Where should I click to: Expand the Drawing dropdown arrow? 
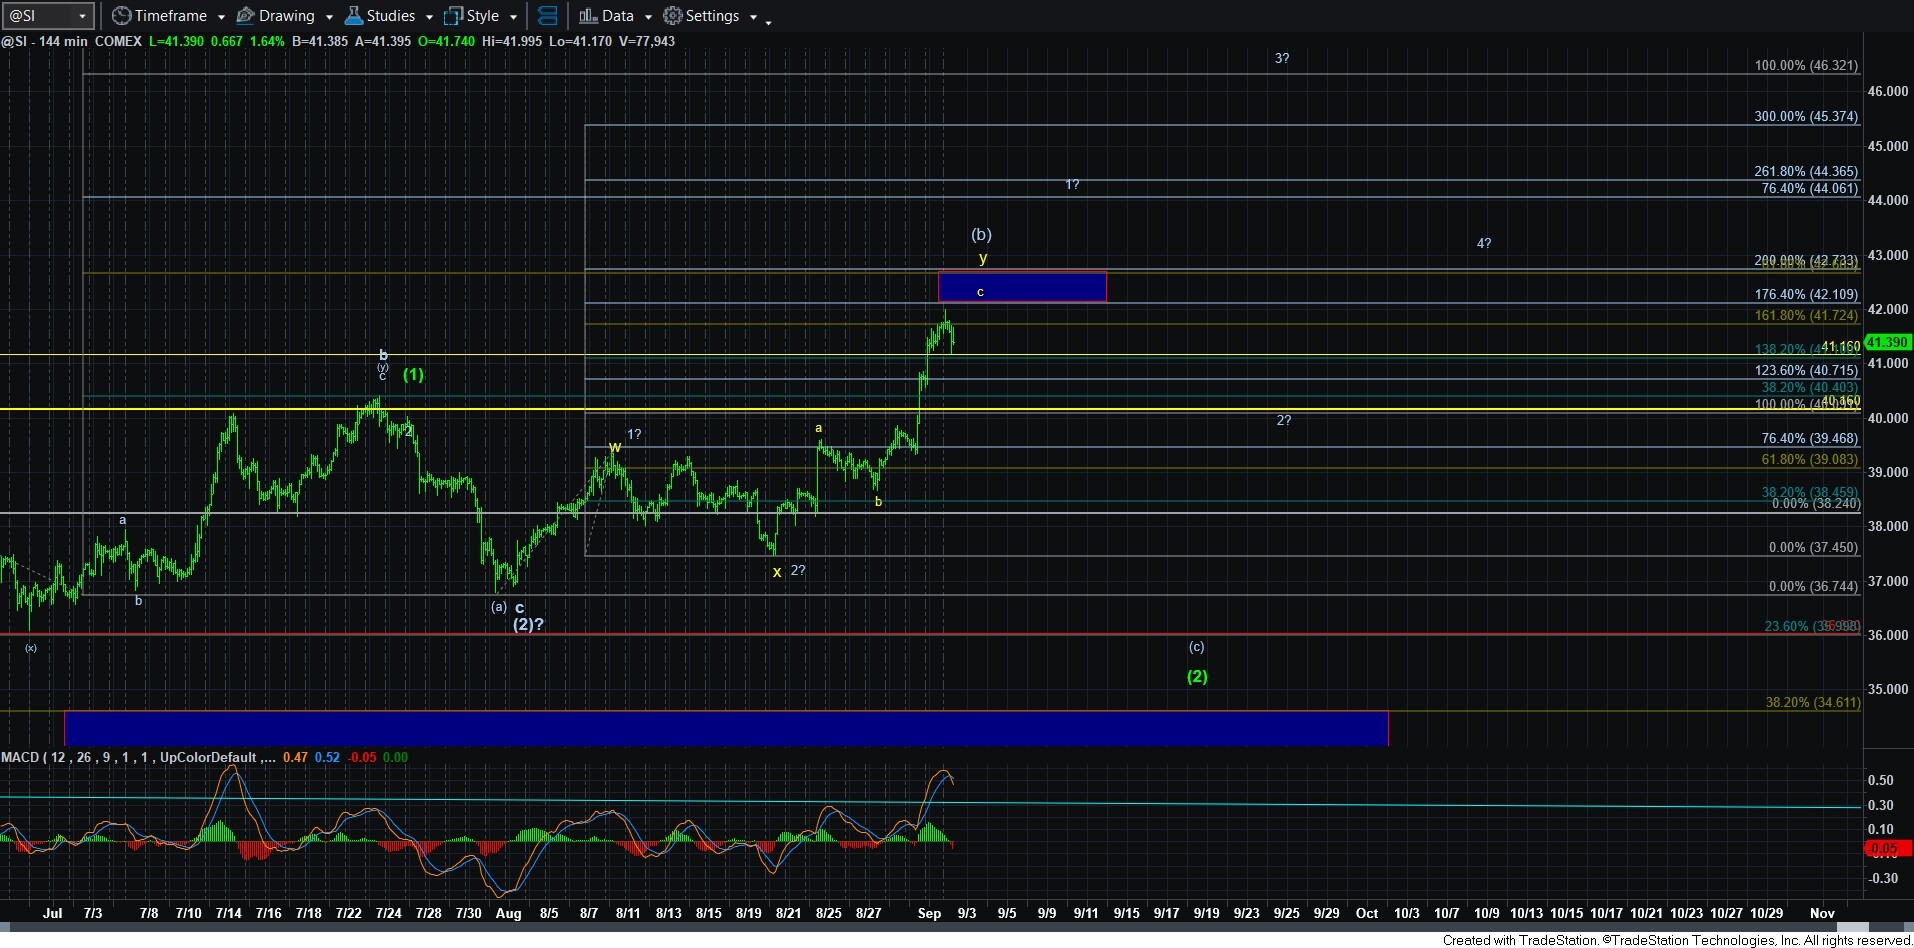tap(329, 17)
